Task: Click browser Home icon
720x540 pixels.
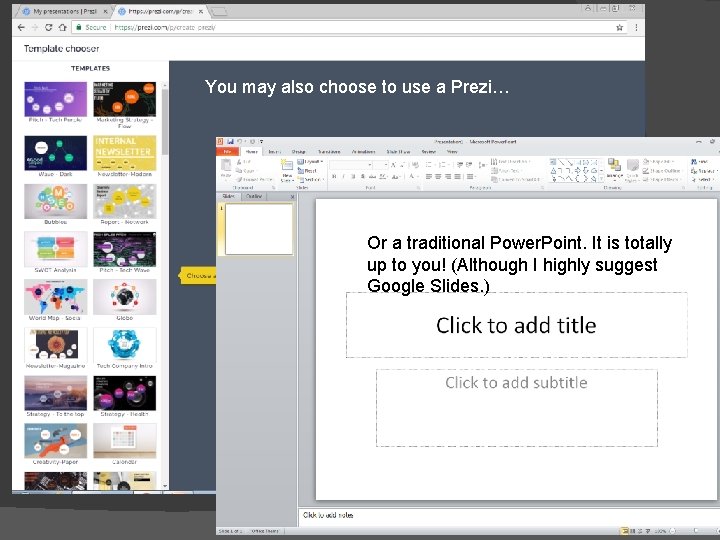Action: click(63, 28)
